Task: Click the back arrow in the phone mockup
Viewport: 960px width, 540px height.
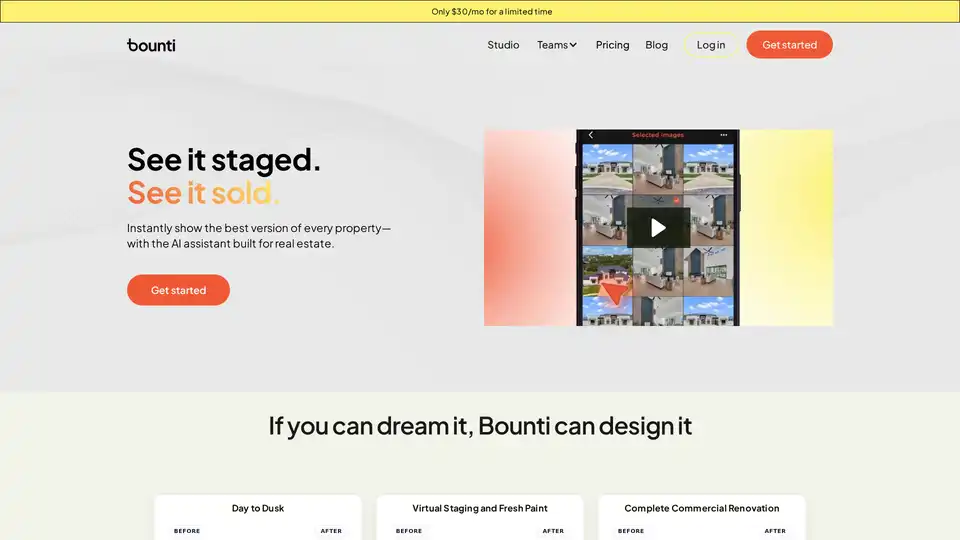Action: 590,135
